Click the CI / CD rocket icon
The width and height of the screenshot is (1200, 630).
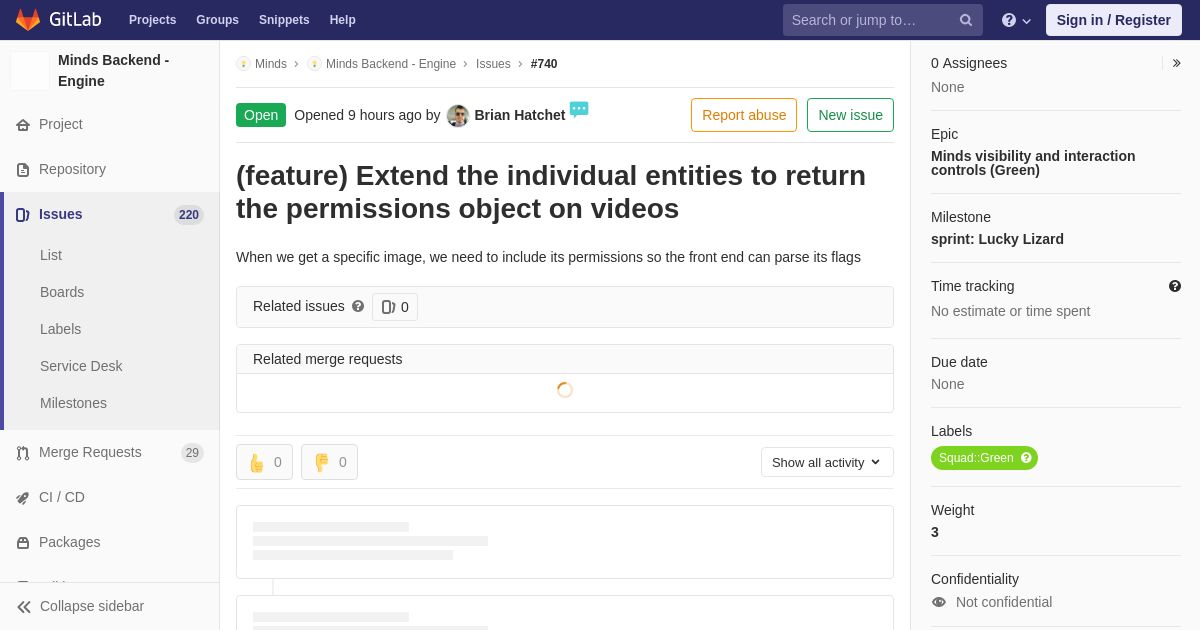[23, 498]
